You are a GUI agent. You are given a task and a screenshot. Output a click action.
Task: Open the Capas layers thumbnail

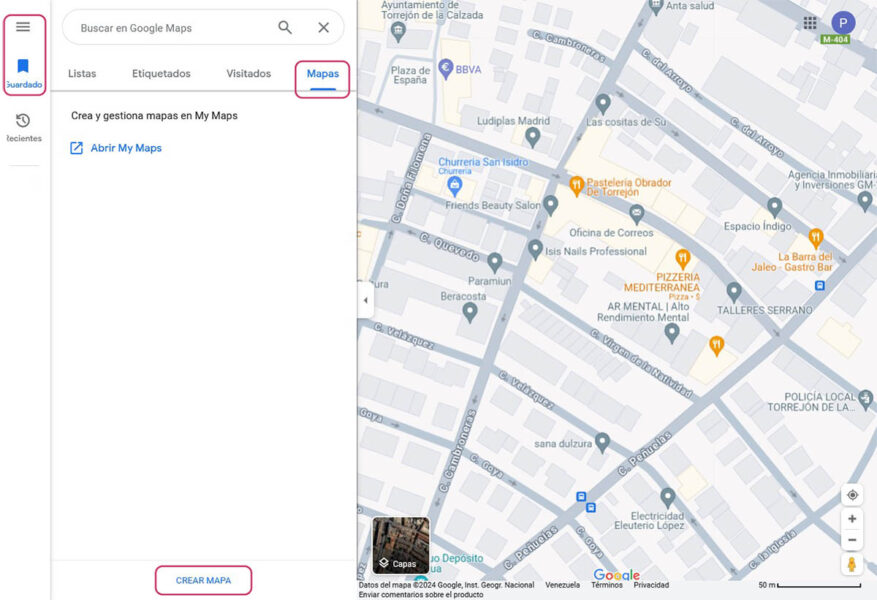400,545
